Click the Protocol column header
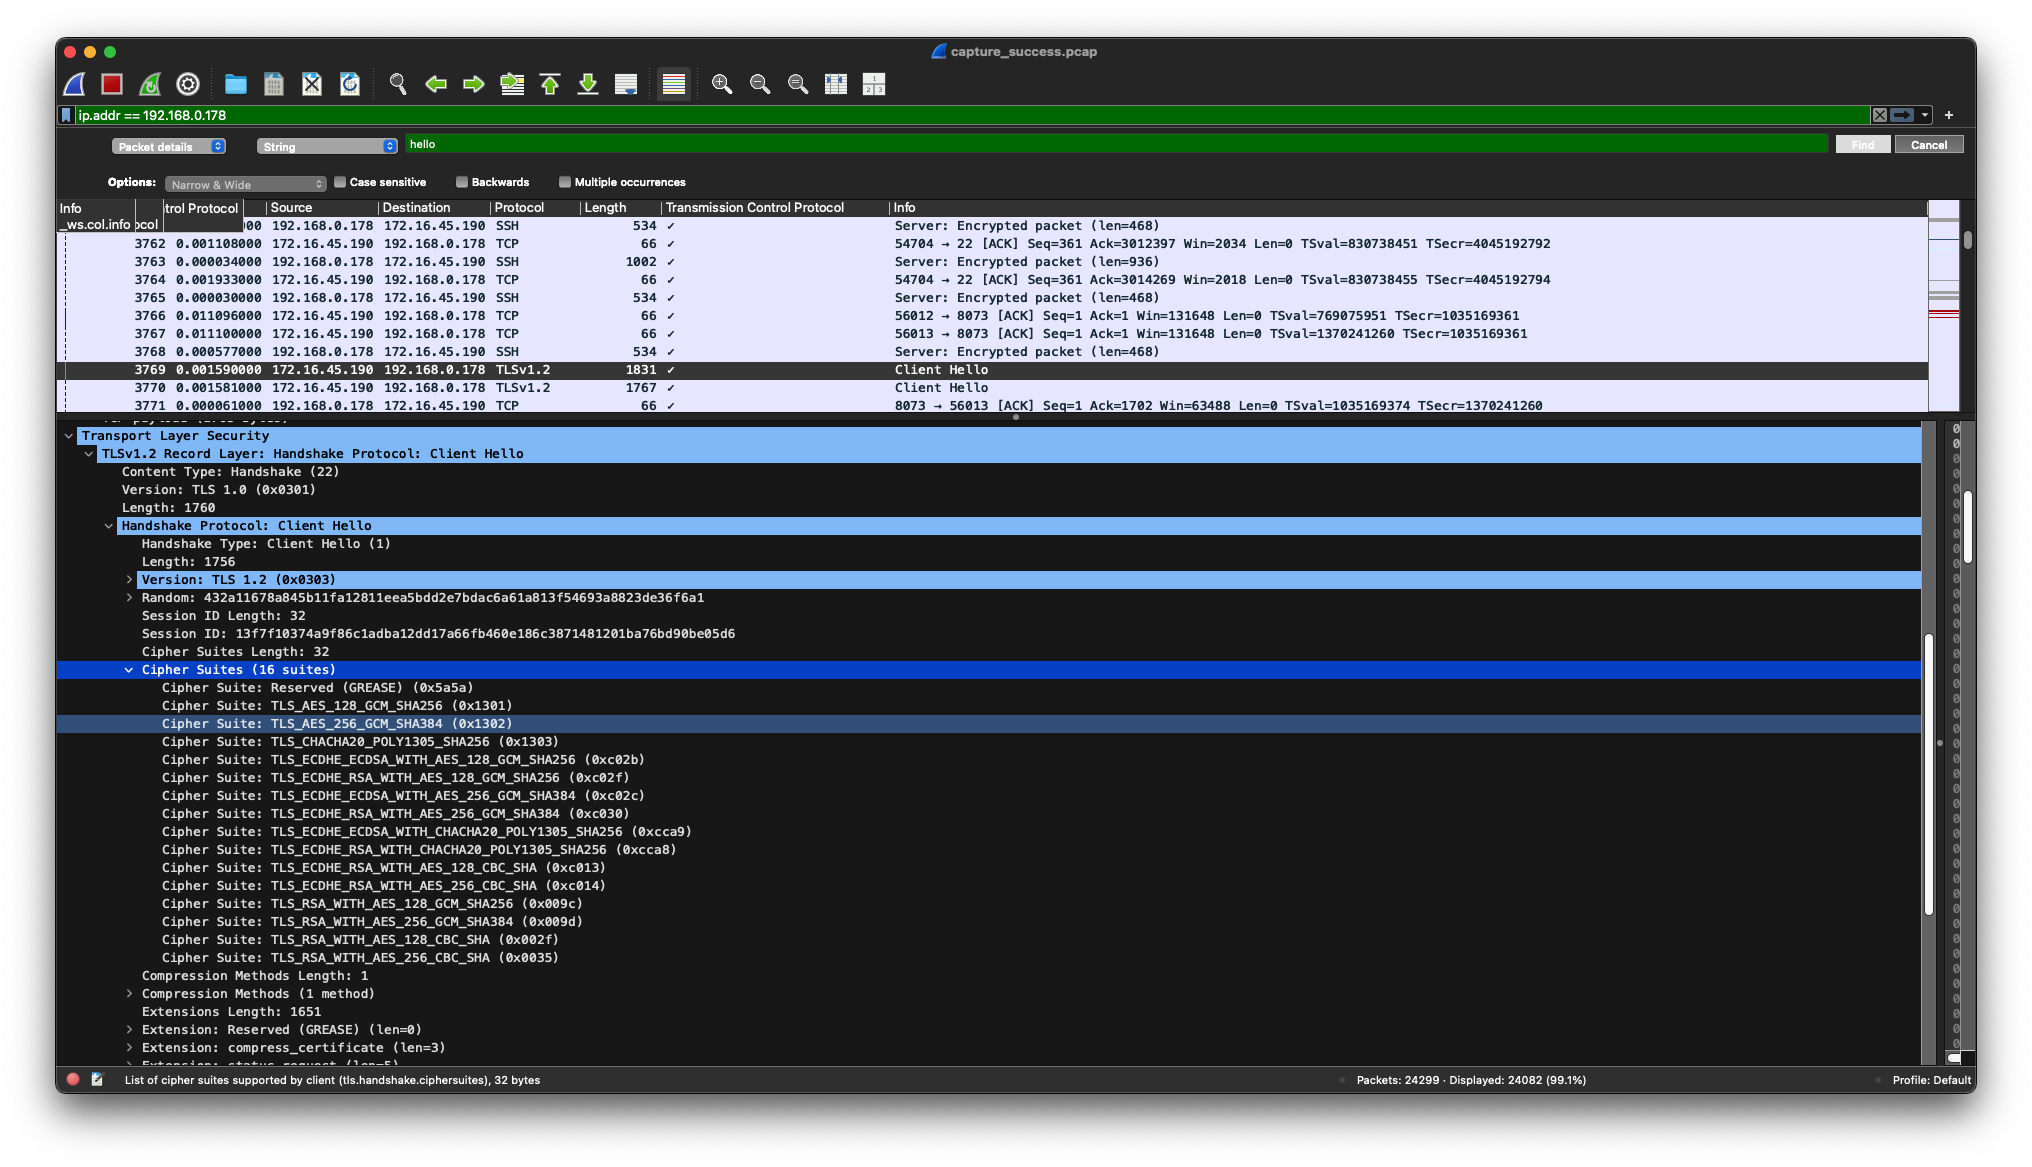2032x1167 pixels. [x=519, y=208]
